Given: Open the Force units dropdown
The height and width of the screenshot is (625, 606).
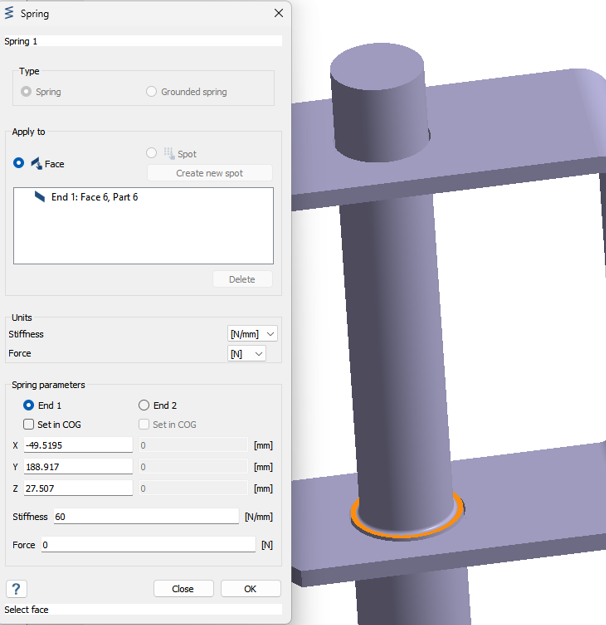Looking at the screenshot, I should point(247,354).
